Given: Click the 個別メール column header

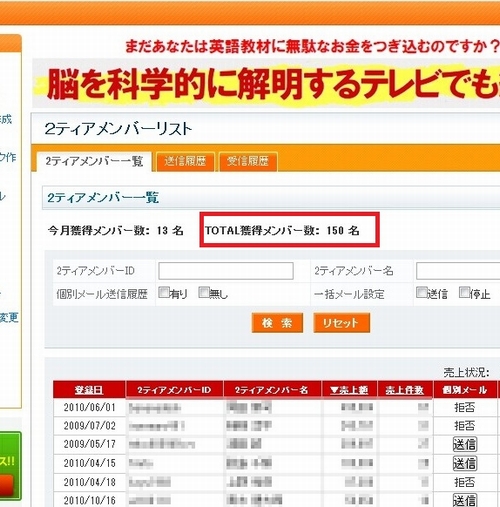Looking at the screenshot, I should [464, 390].
